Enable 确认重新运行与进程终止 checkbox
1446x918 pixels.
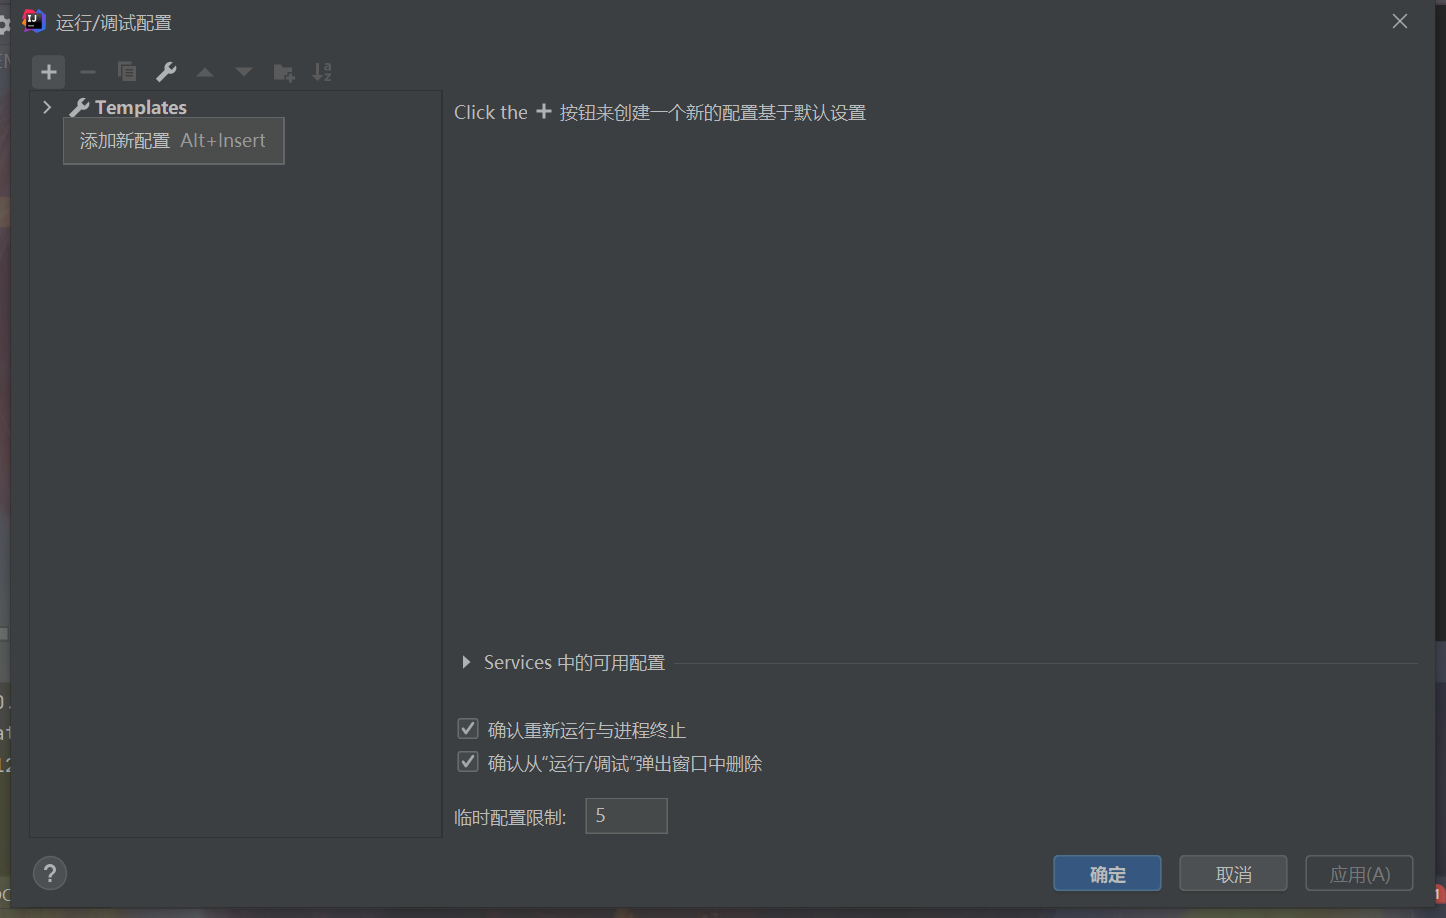point(467,728)
